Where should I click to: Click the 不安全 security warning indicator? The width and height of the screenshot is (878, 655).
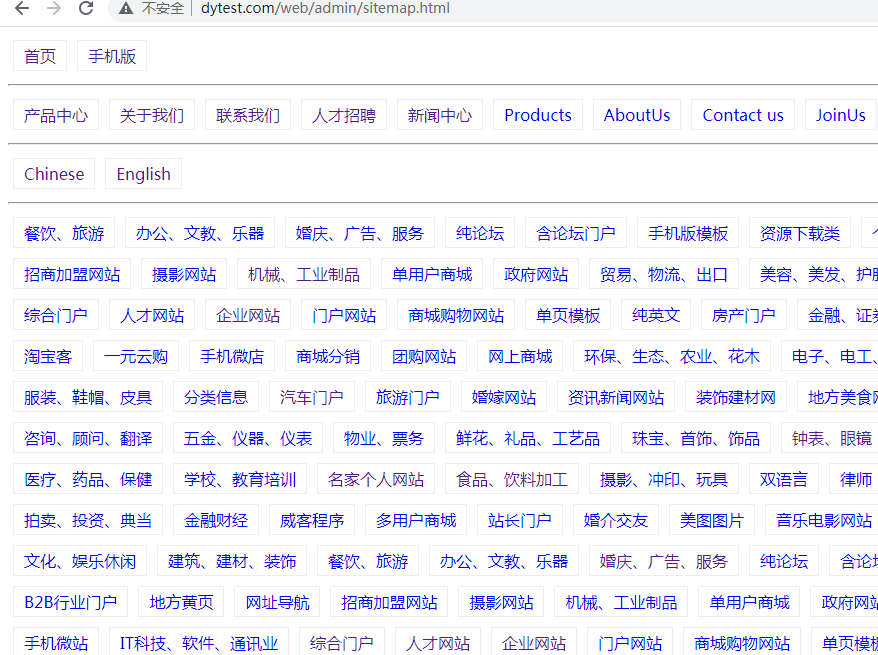[146, 10]
